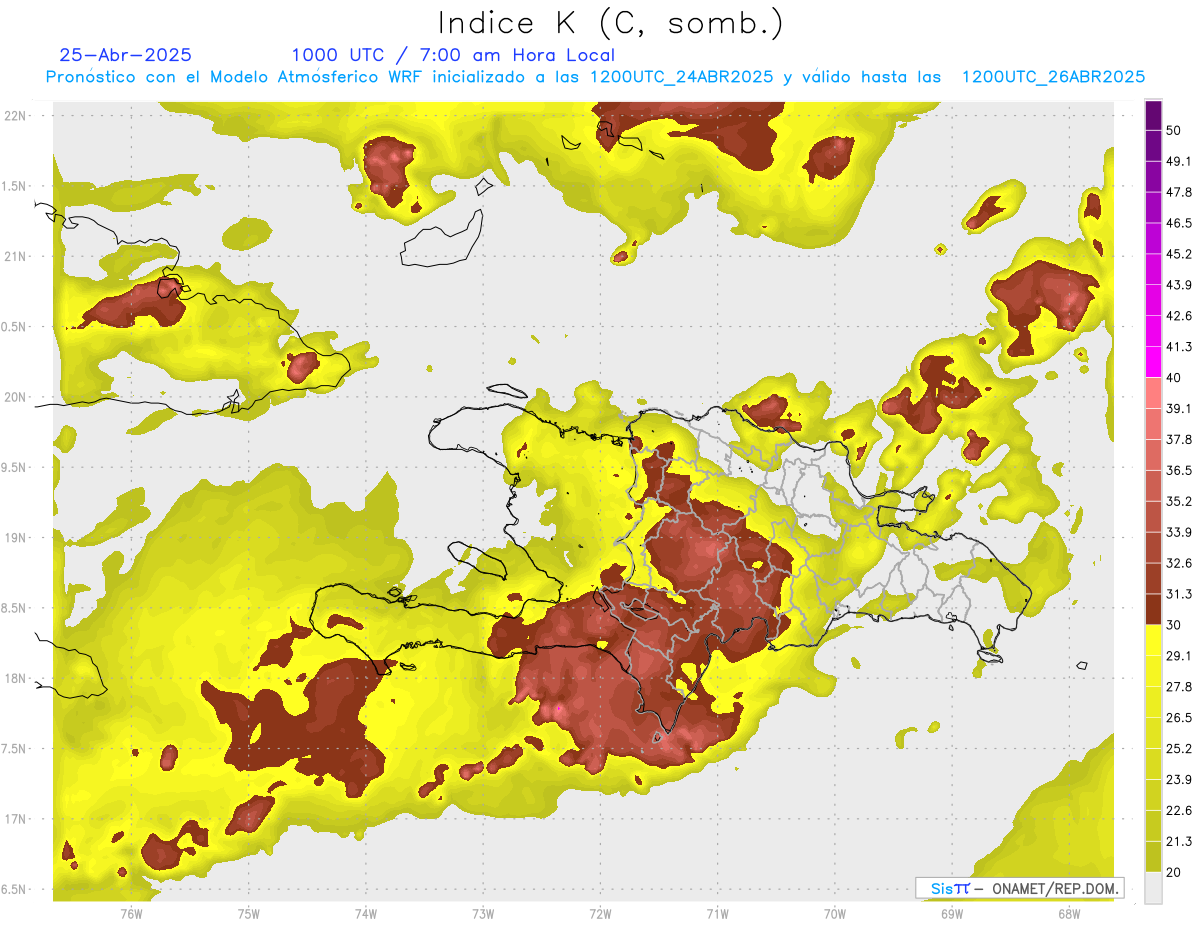Click the '50' value on color scale

[1175, 130]
